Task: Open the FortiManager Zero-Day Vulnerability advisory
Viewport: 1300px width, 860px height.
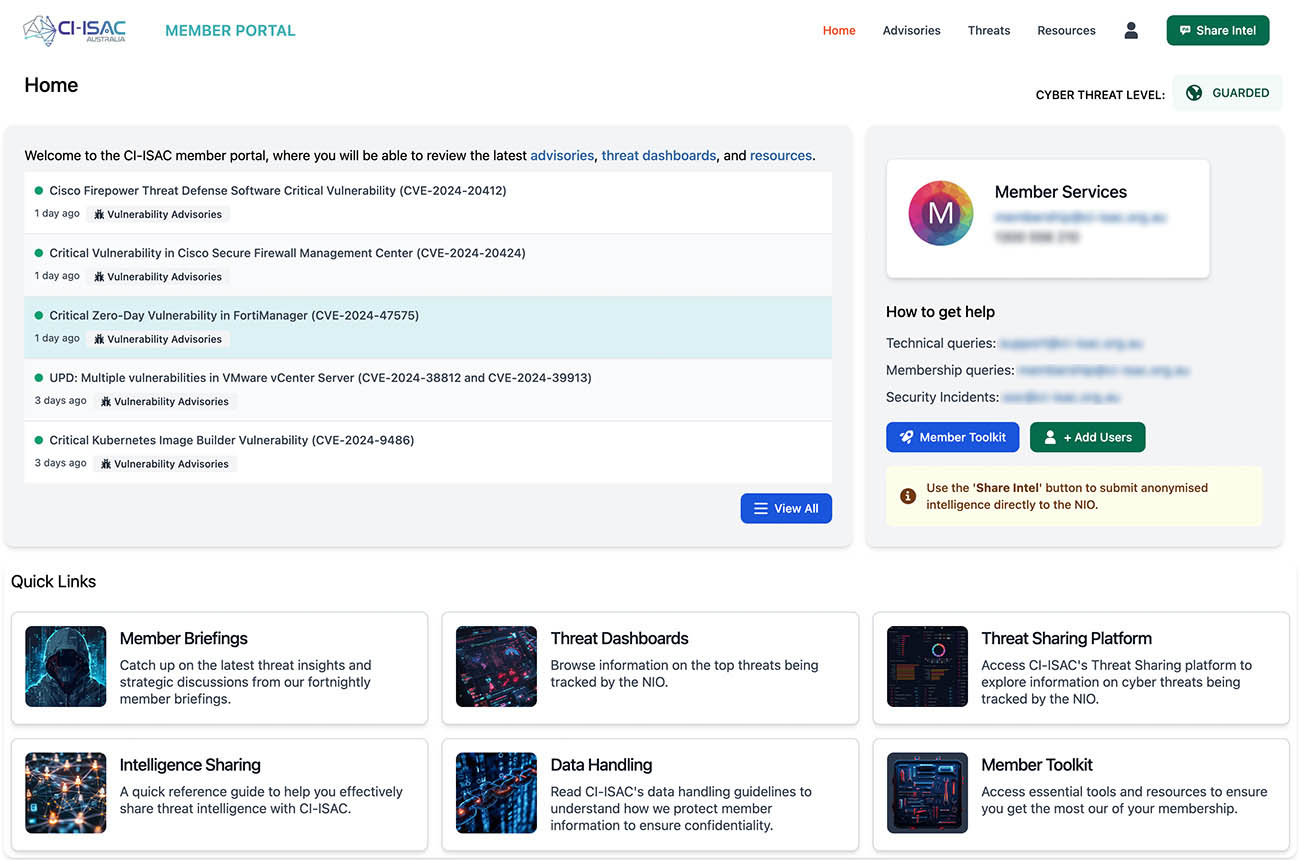Action: [x=234, y=315]
